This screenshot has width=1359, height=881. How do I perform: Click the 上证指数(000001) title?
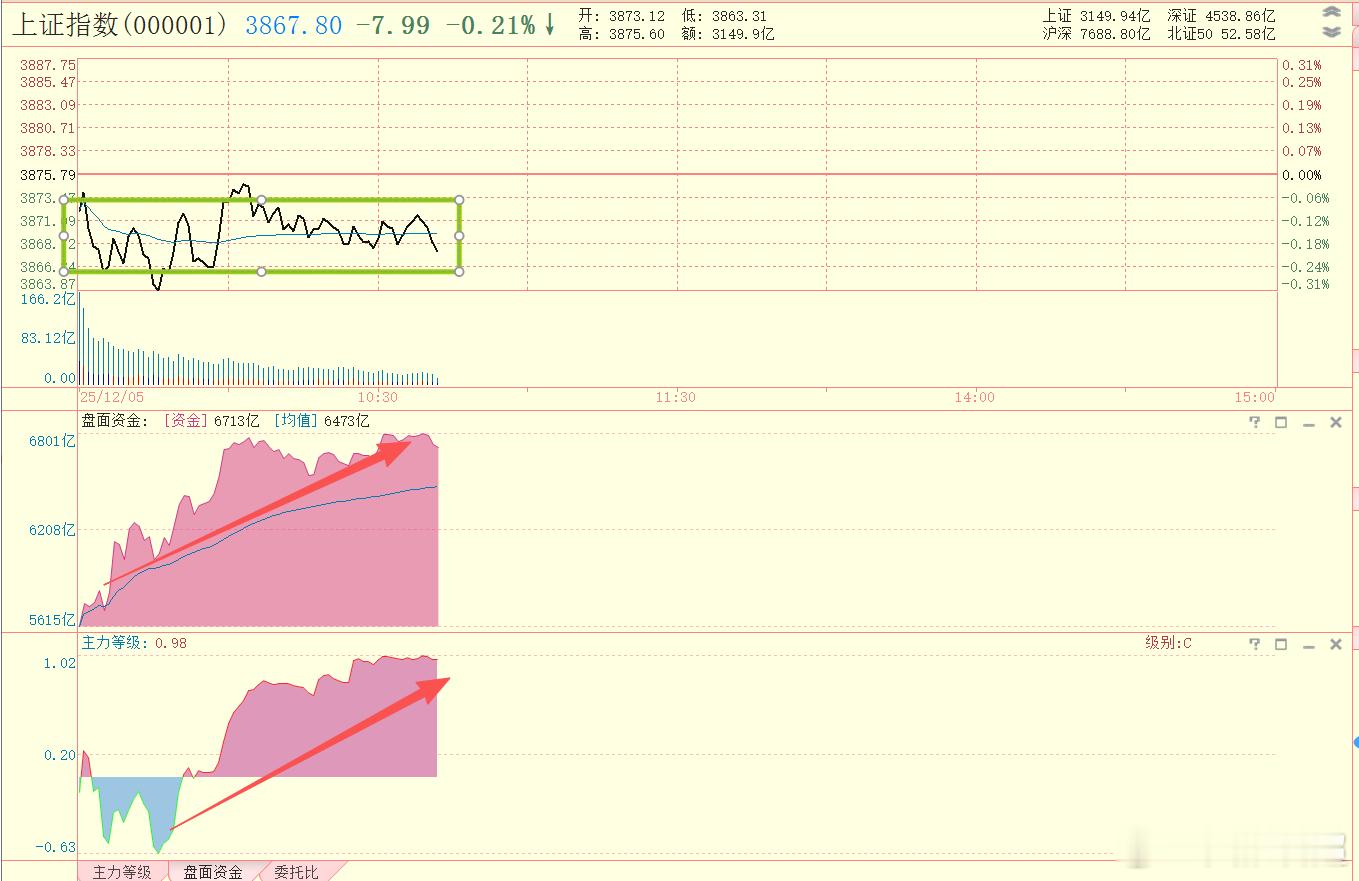tap(120, 25)
